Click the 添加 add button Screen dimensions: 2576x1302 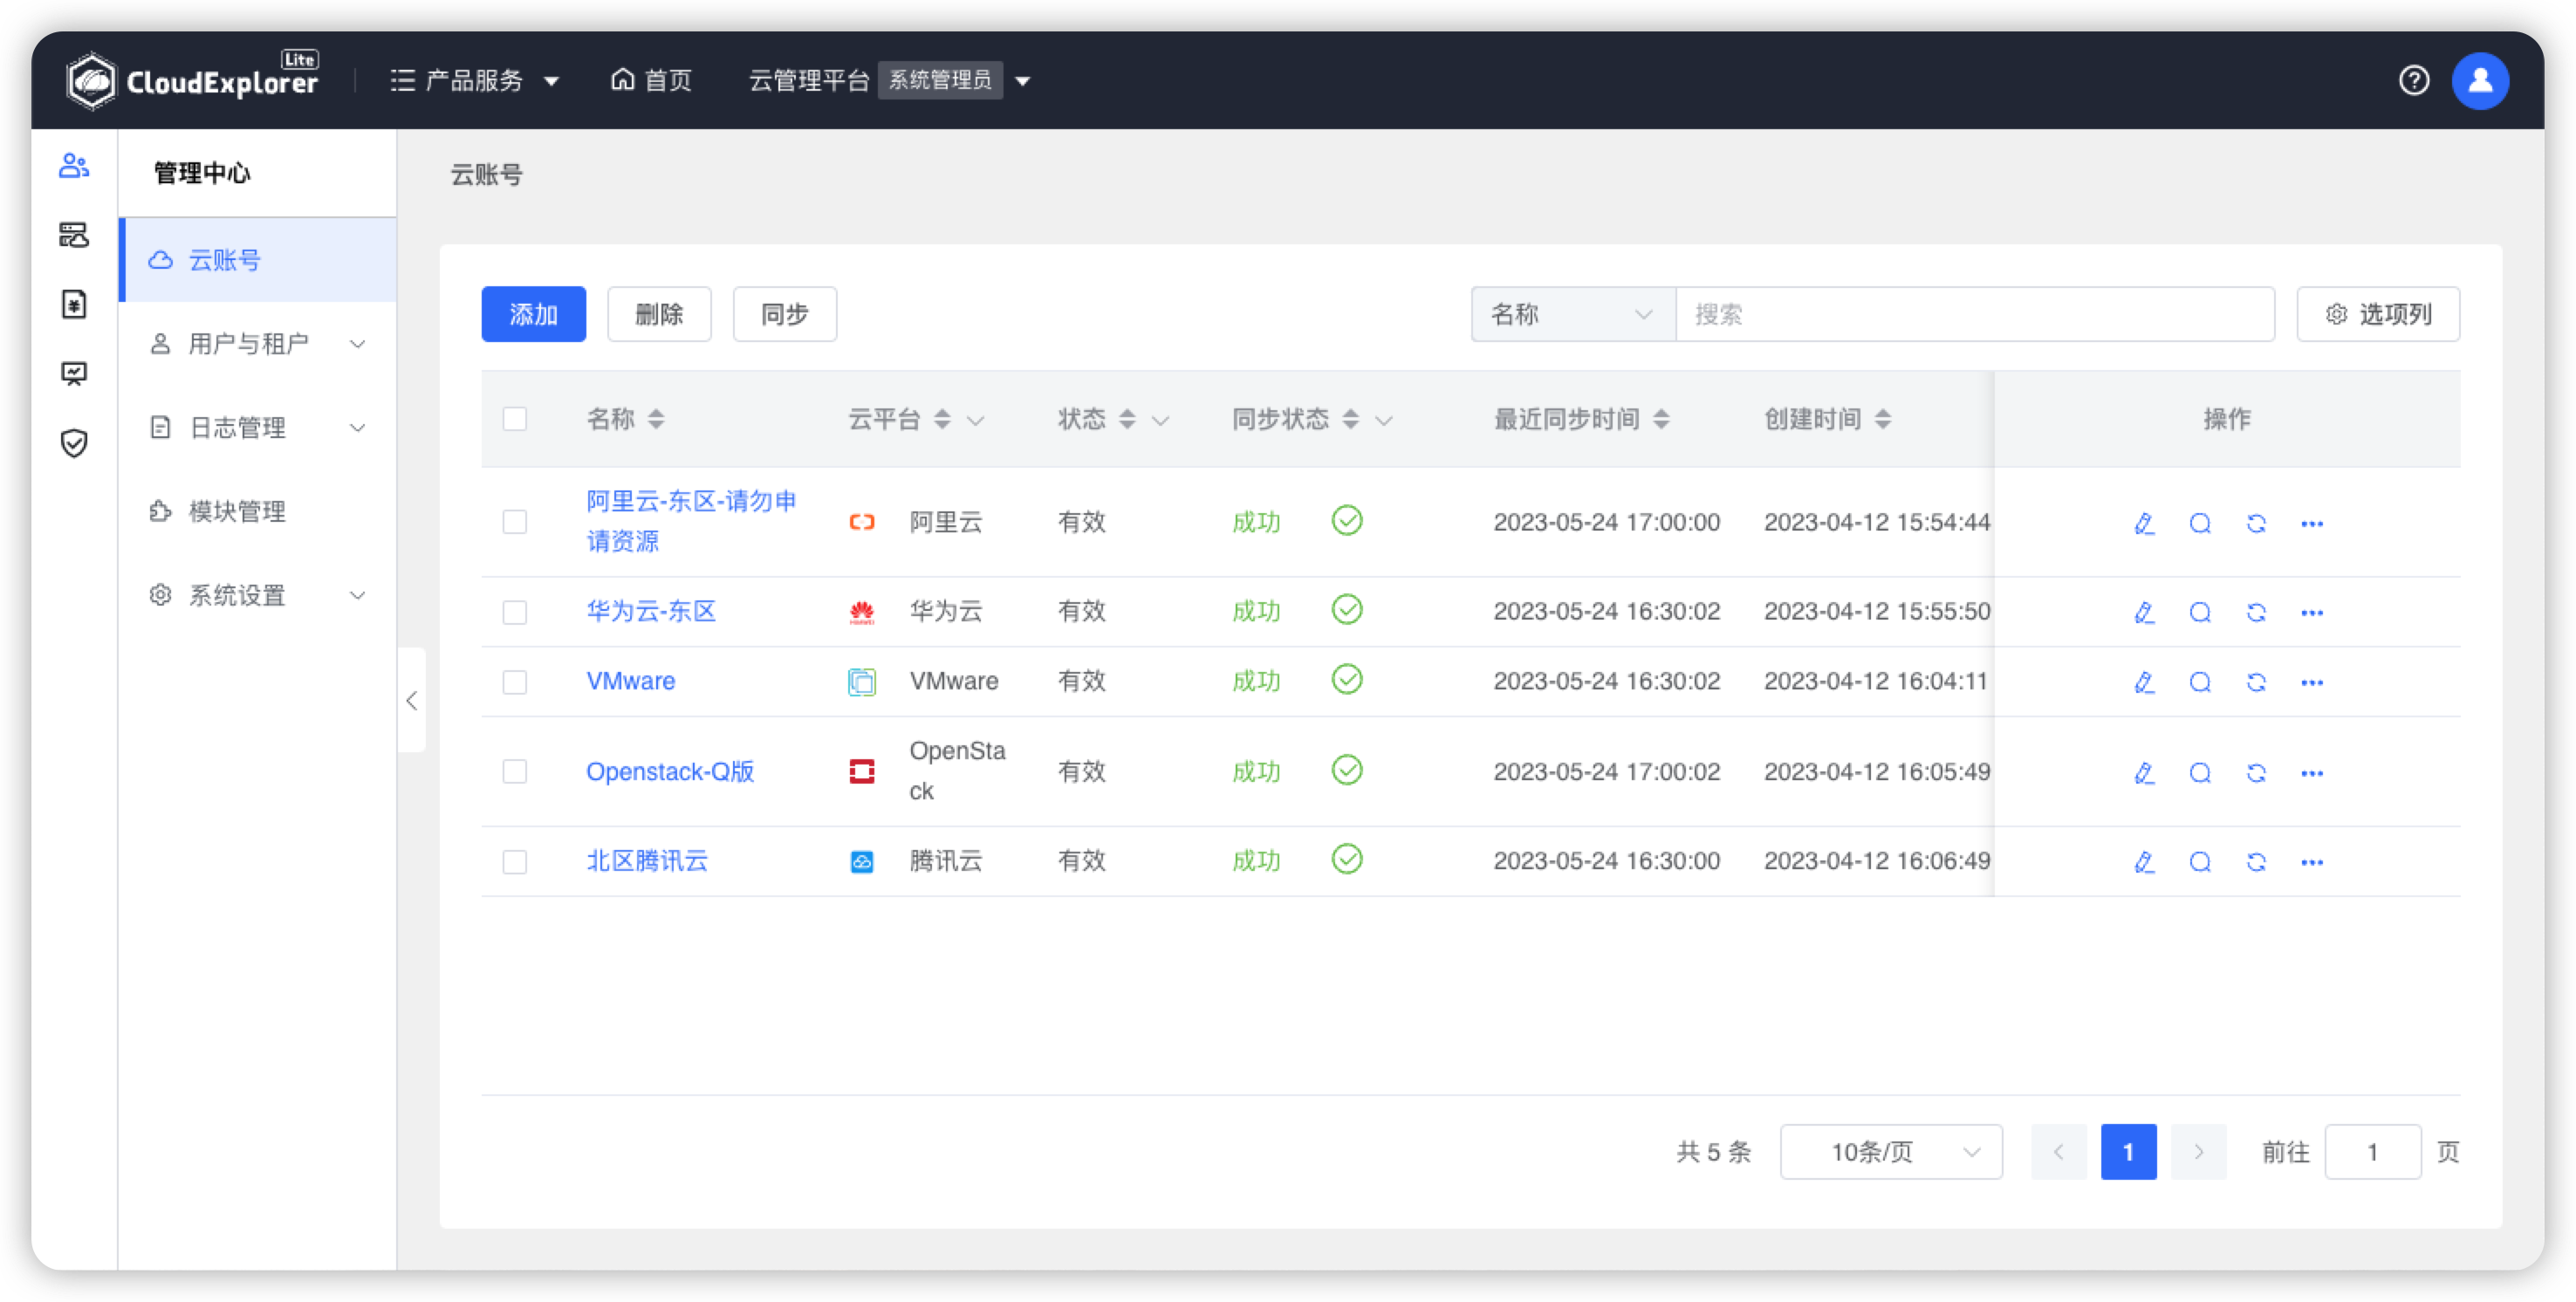tap(533, 314)
